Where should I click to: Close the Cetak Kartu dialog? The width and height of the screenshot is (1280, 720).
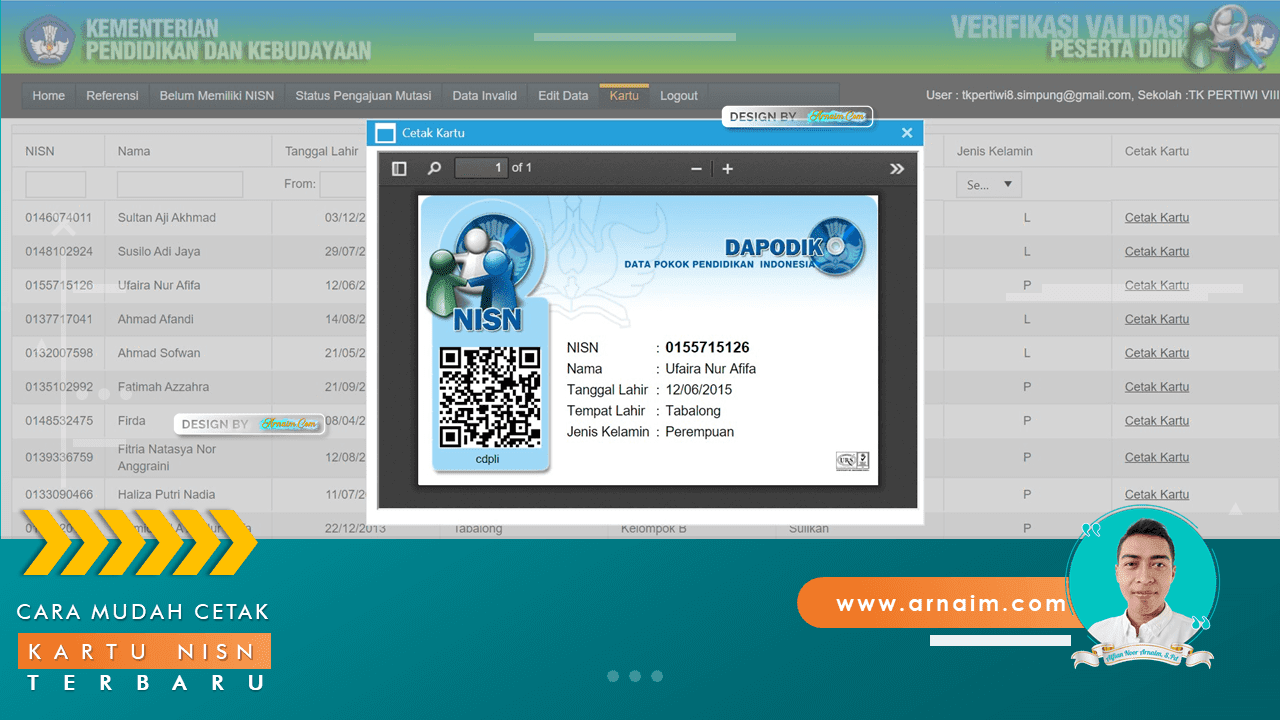[x=907, y=132]
